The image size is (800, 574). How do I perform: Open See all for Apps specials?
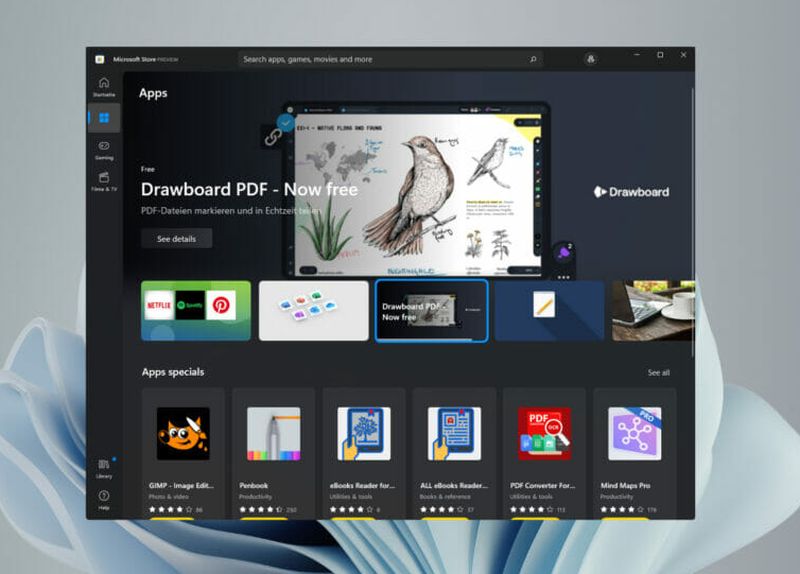tap(659, 372)
